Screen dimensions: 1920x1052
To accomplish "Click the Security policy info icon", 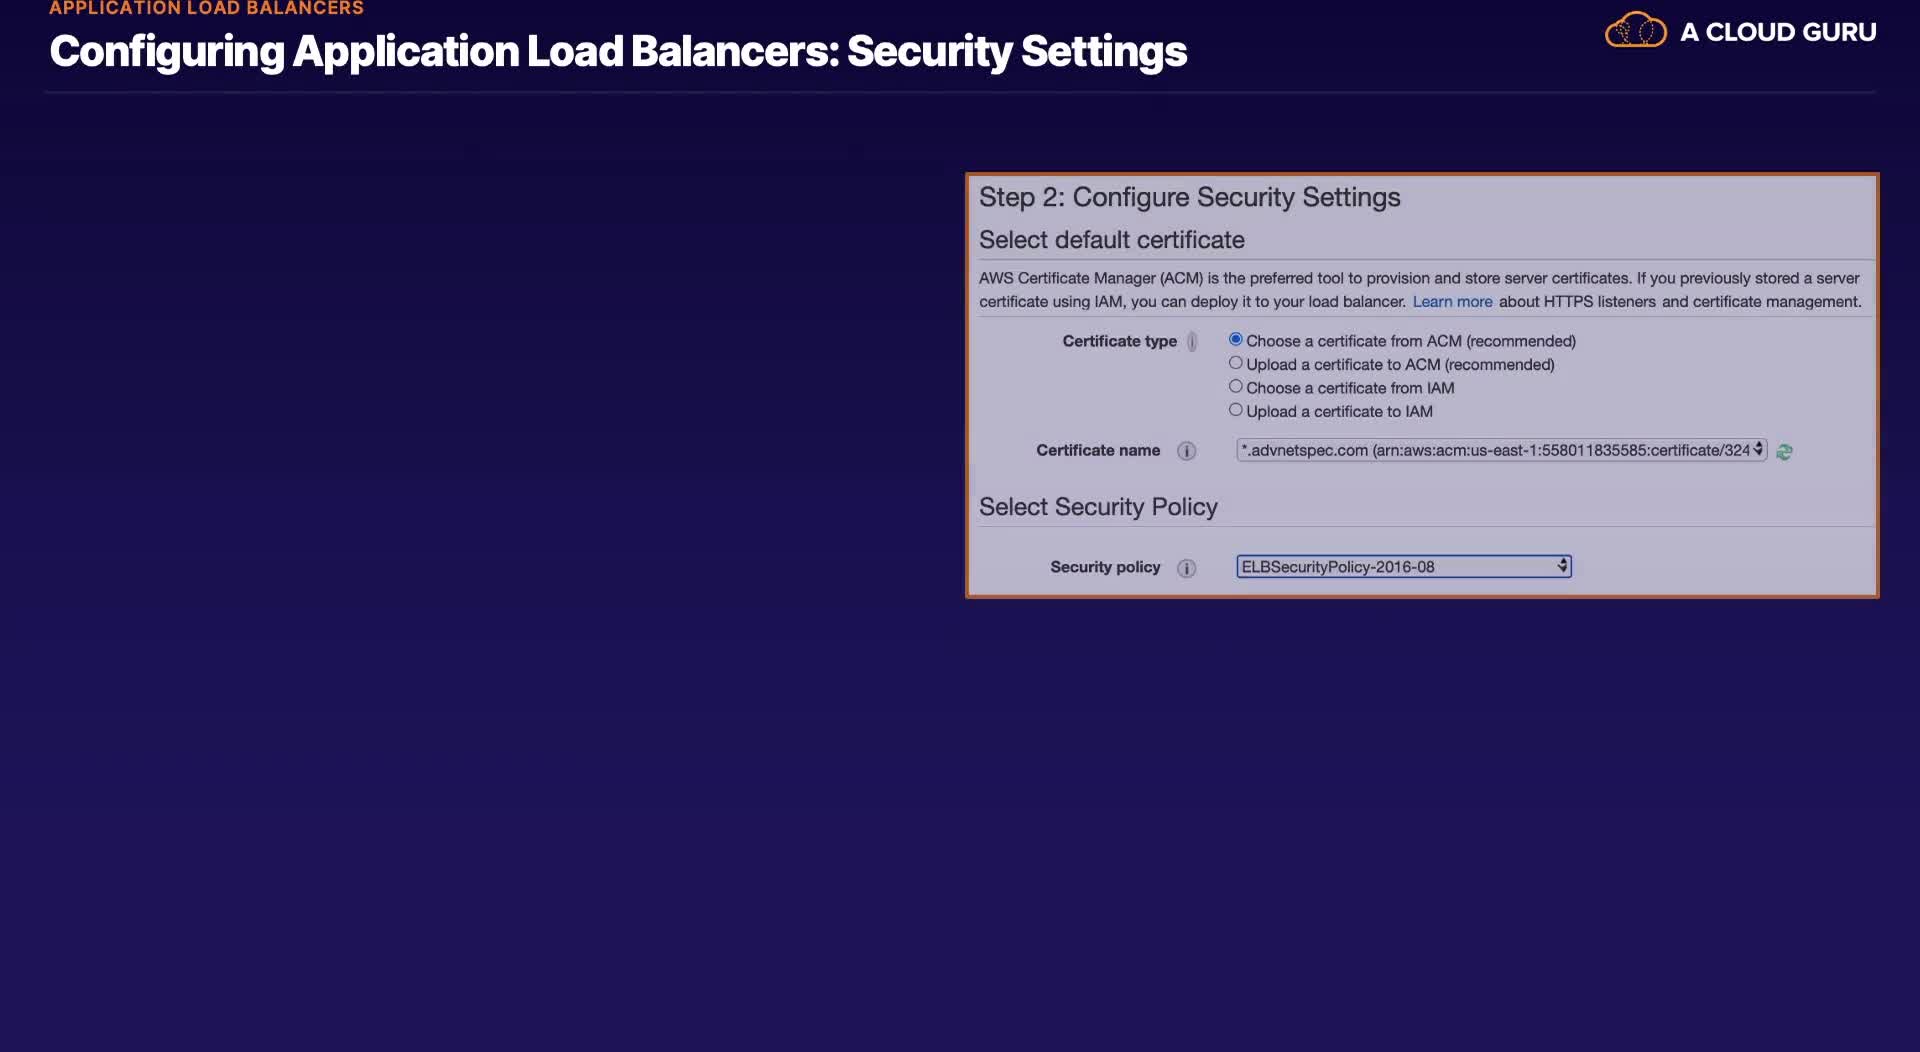I will tap(1186, 568).
